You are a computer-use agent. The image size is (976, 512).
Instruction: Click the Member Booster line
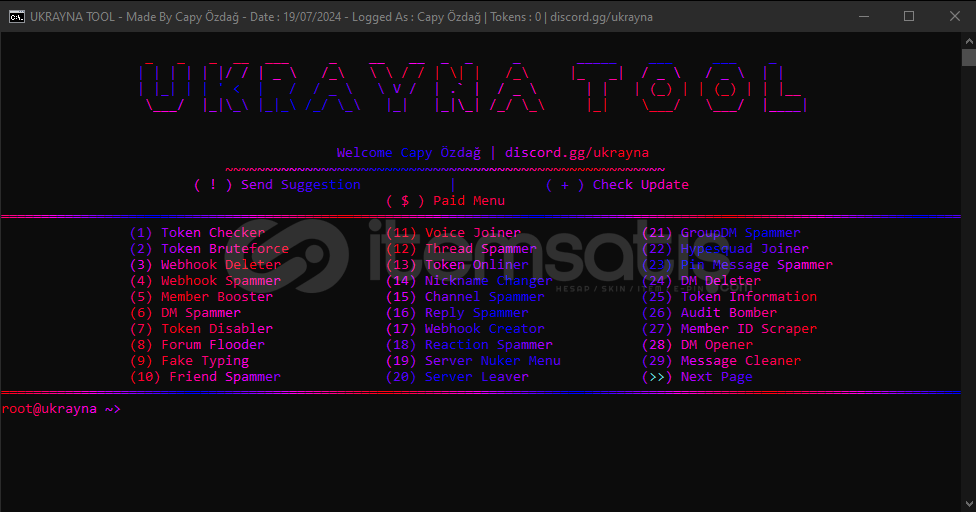201,297
